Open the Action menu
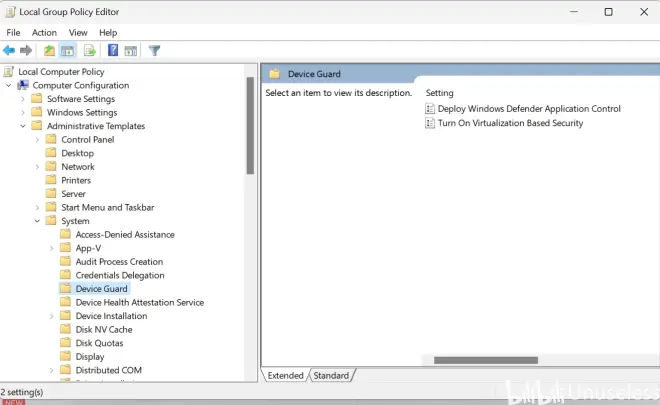 pyautogui.click(x=44, y=32)
